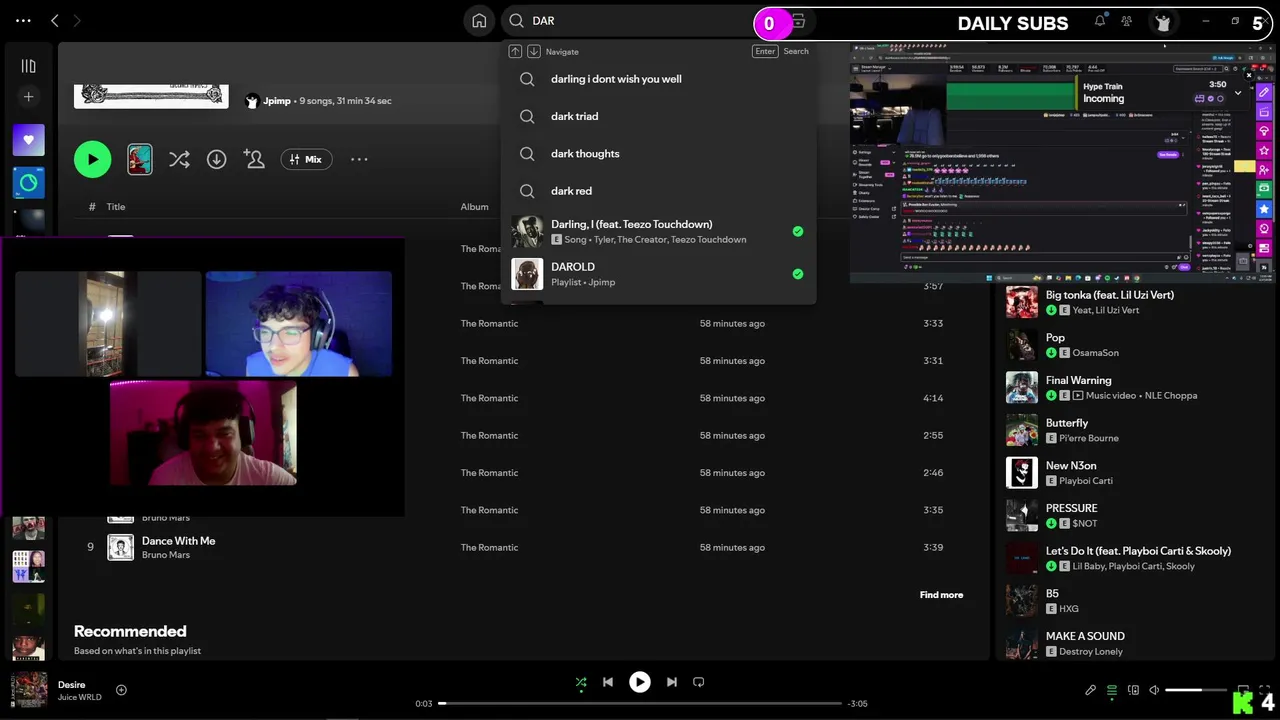Click the green money icon in stream toolbar
This screenshot has height=720, width=1280.
[1264, 189]
